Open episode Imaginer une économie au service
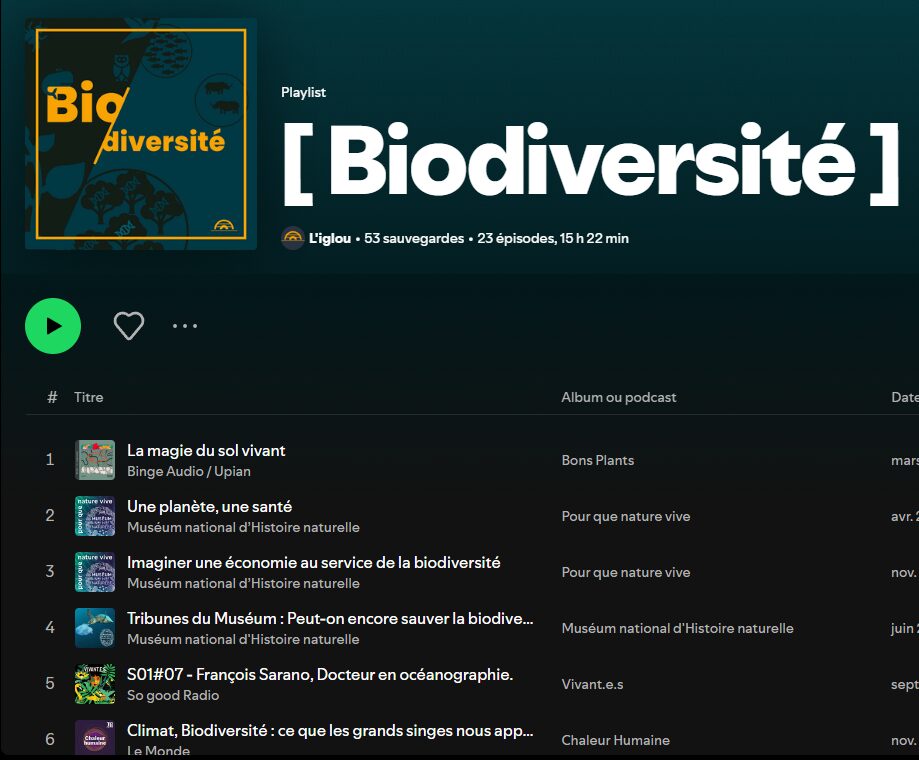This screenshot has height=760, width=919. coord(314,563)
